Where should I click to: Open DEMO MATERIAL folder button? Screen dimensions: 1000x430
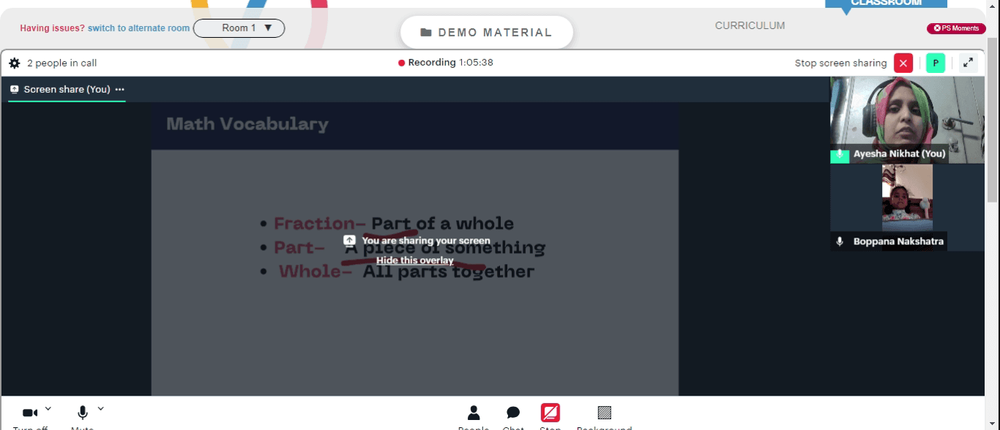tap(487, 33)
